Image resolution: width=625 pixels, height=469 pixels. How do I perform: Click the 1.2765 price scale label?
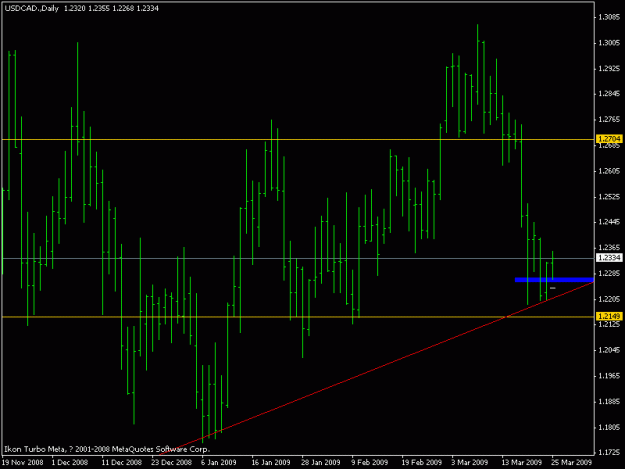point(609,120)
